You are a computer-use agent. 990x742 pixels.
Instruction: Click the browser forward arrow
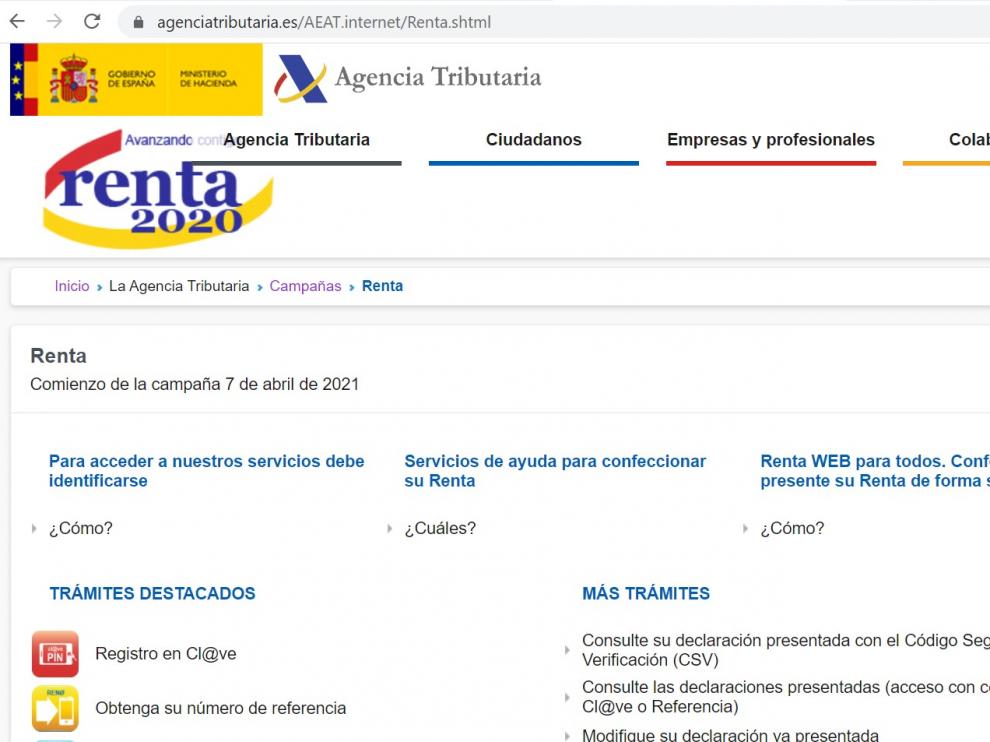click(54, 21)
